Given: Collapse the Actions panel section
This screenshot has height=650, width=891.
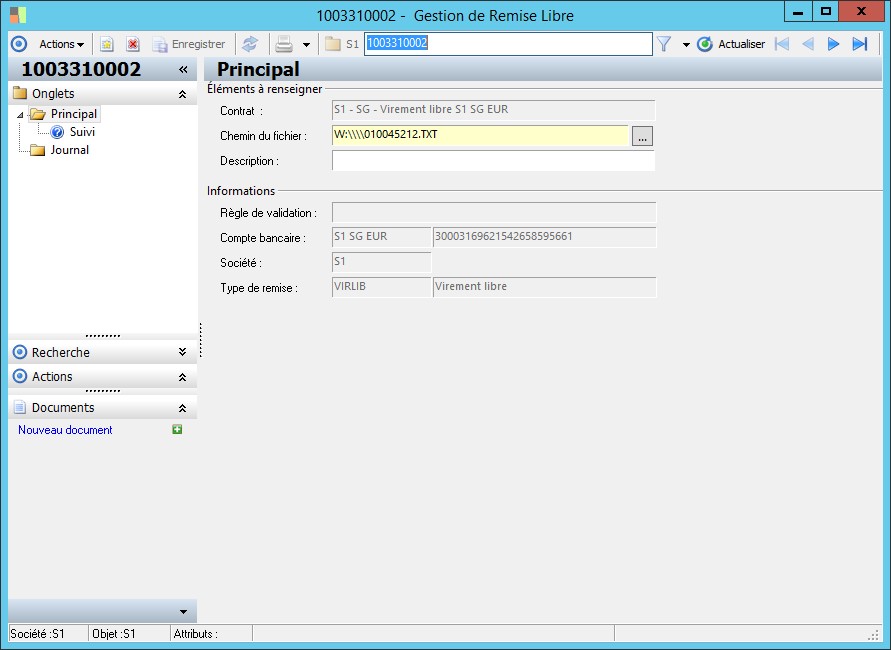Looking at the screenshot, I should 182,377.
